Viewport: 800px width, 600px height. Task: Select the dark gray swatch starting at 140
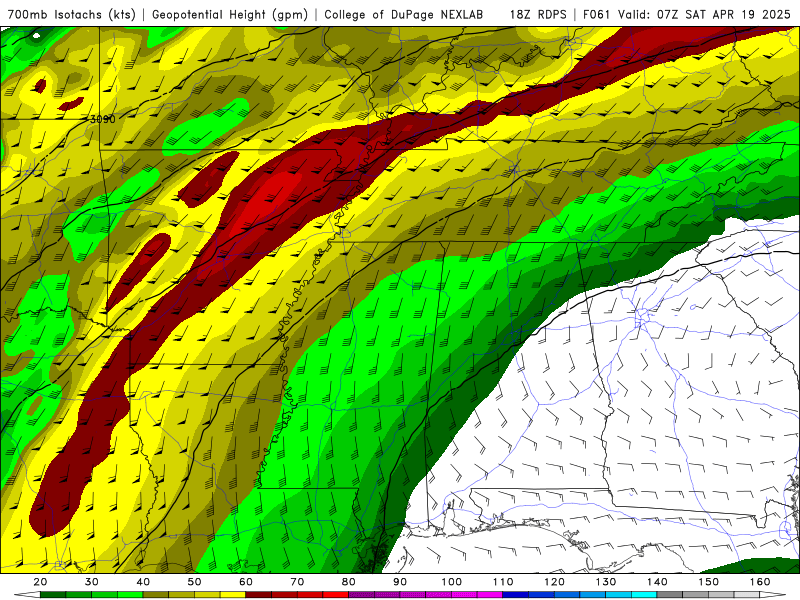669,595
